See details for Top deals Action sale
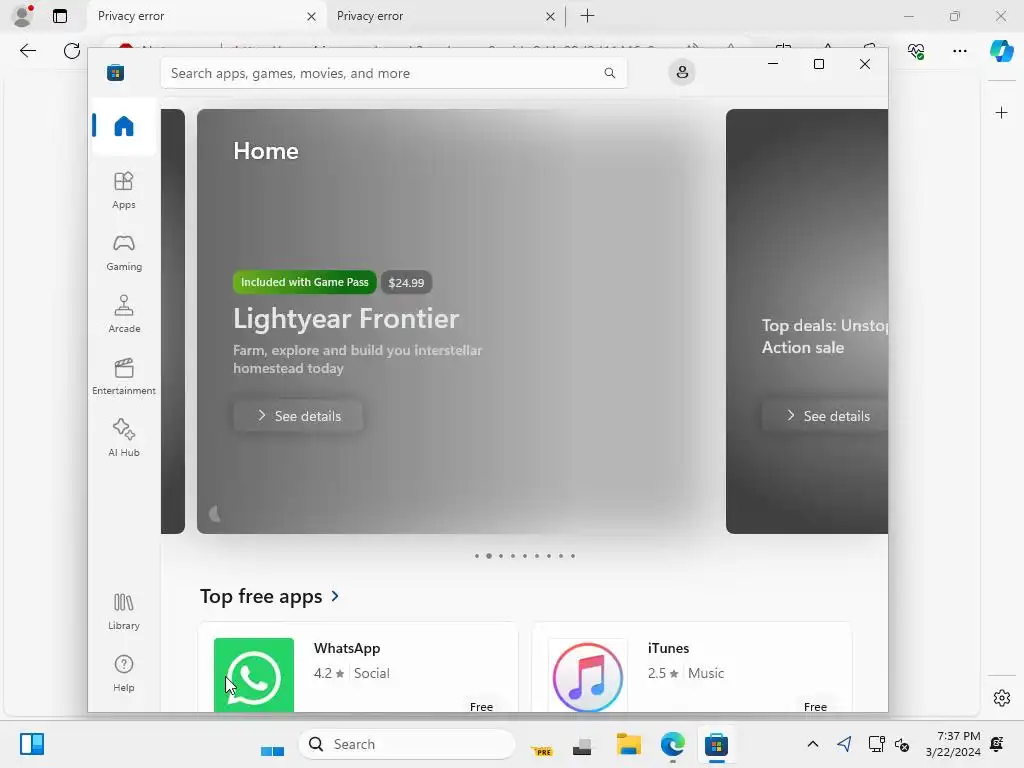The width and height of the screenshot is (1024, 768). pyautogui.click(x=825, y=416)
